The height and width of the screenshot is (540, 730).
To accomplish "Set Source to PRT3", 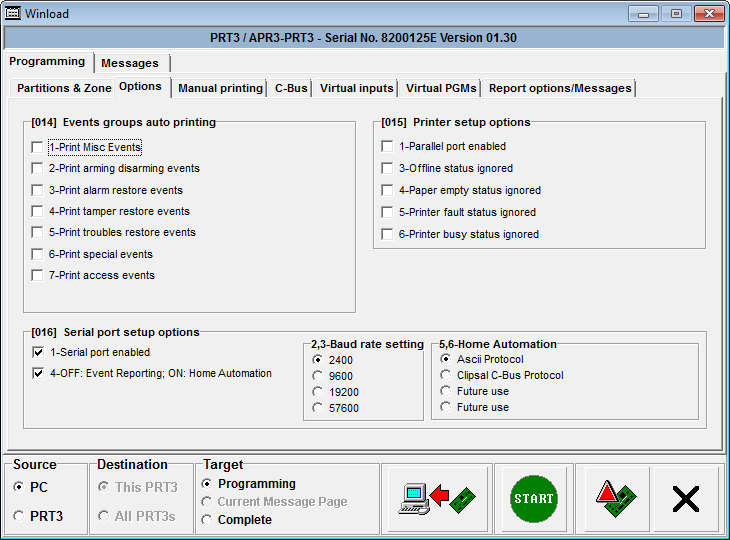I will [19, 516].
